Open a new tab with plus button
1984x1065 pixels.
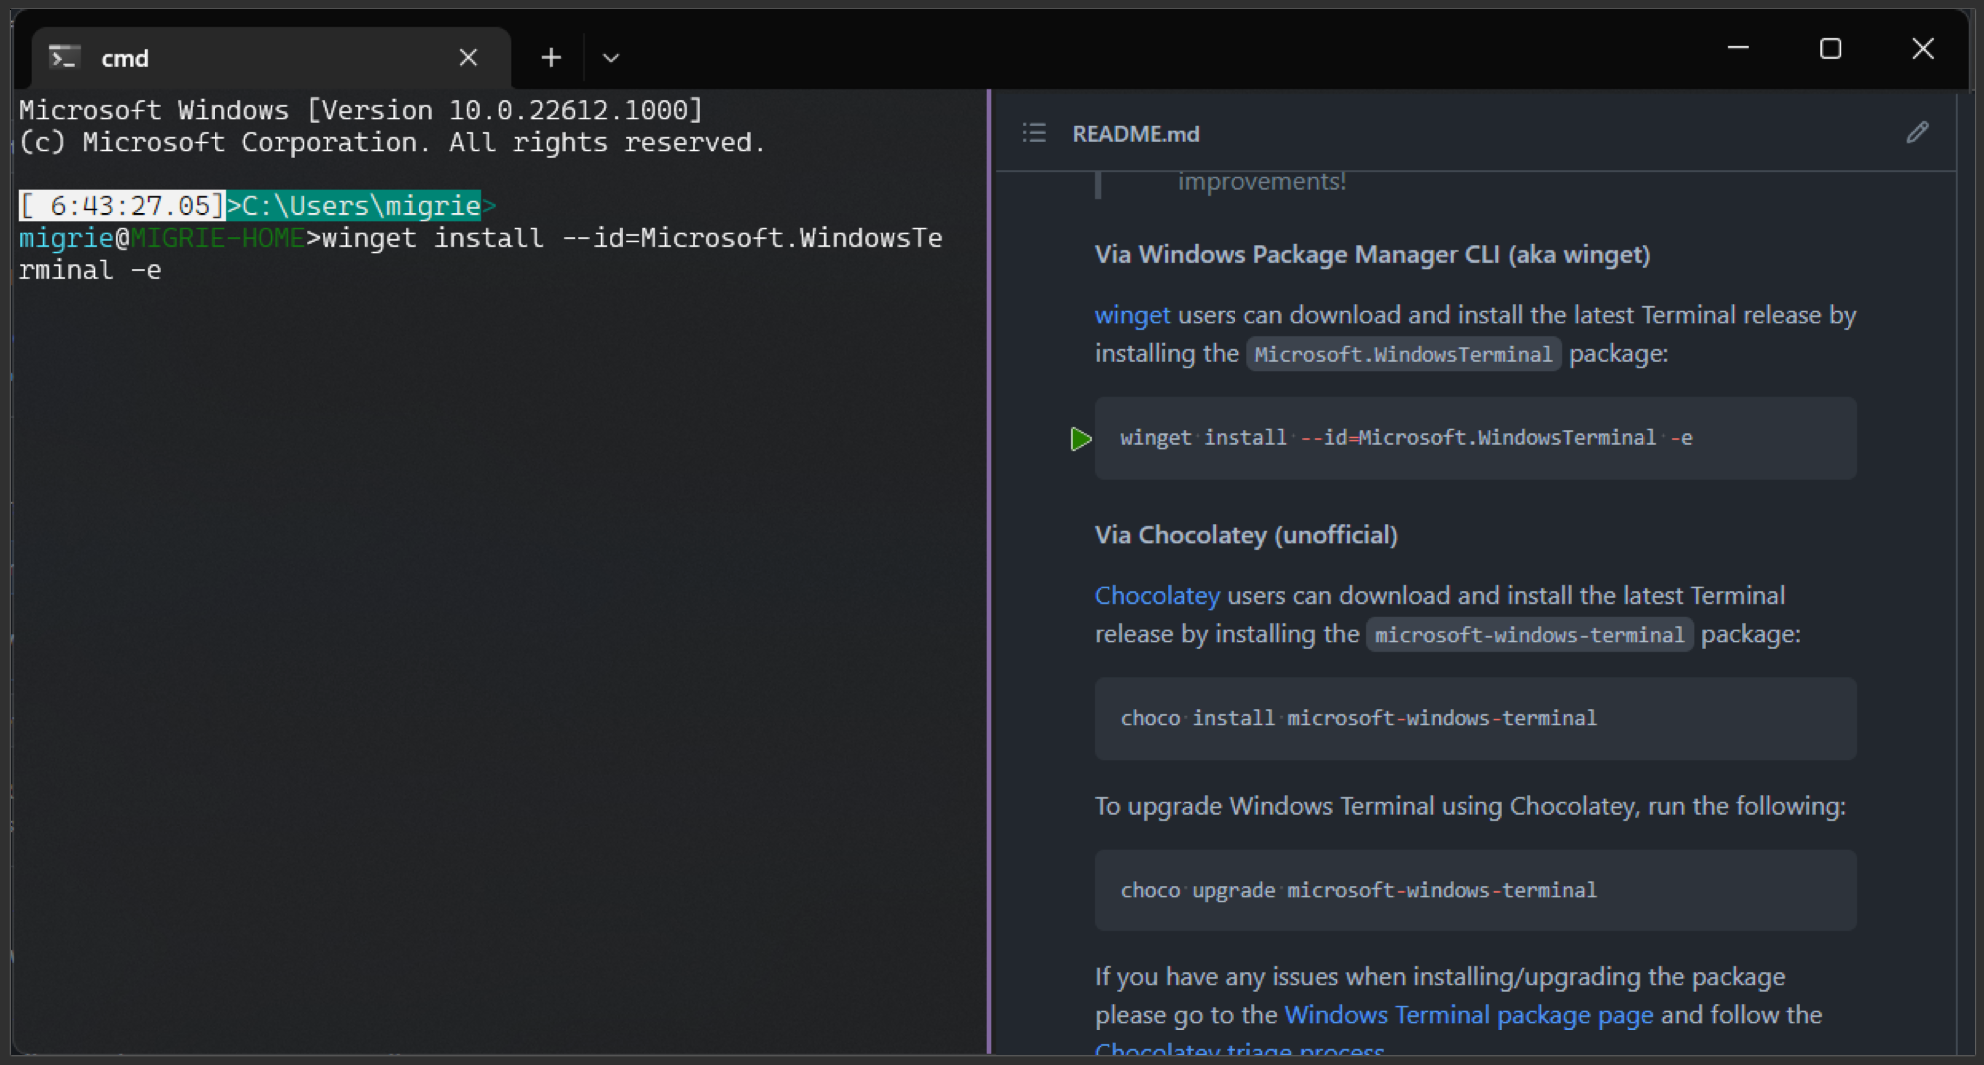pyautogui.click(x=551, y=58)
